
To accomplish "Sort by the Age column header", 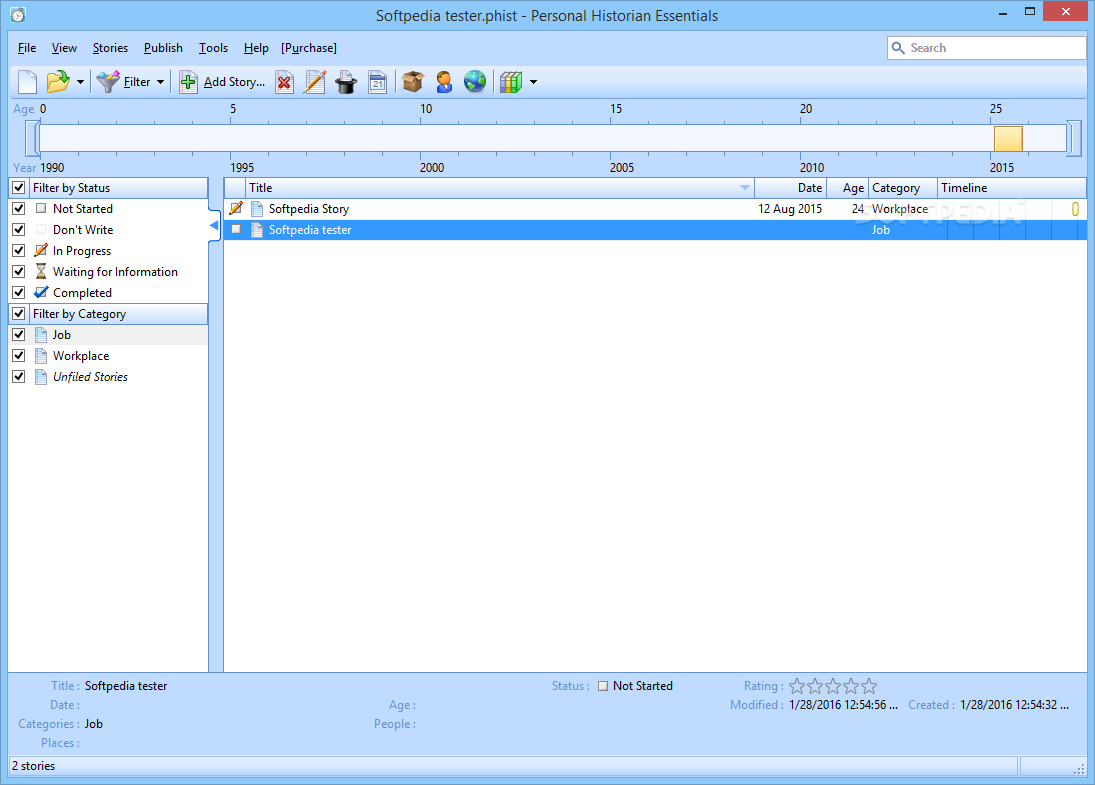I will coord(848,188).
